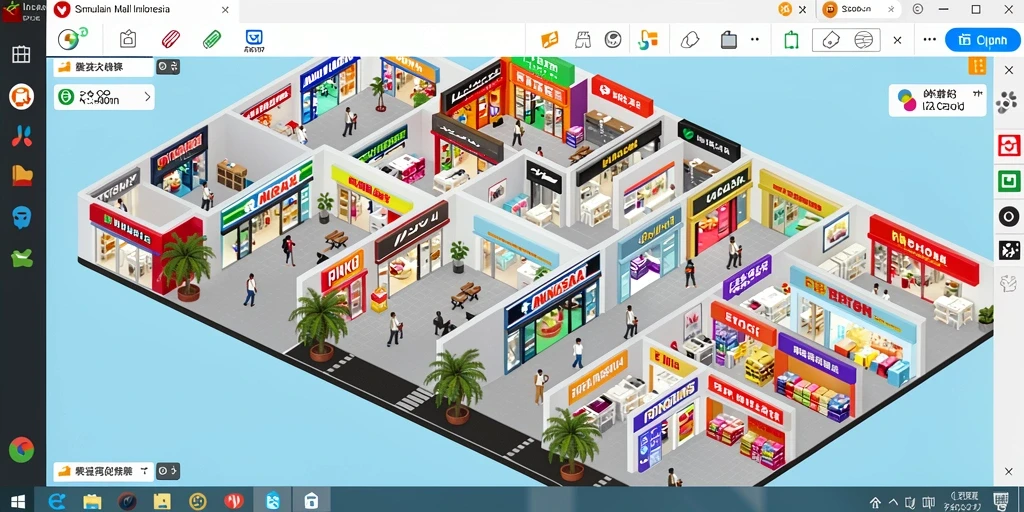1024x512 pixels.
Task: Open the grid calendar icon in left sidebar
Action: pyautogui.click(x=21, y=54)
